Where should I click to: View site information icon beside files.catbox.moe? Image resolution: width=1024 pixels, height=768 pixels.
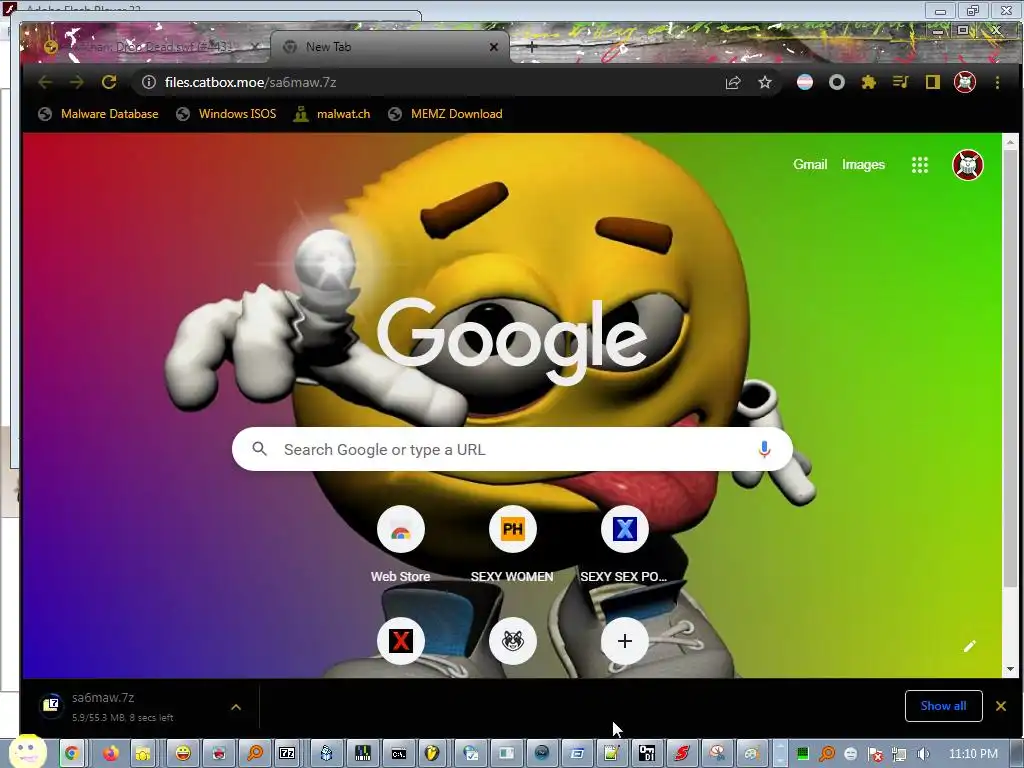(149, 82)
